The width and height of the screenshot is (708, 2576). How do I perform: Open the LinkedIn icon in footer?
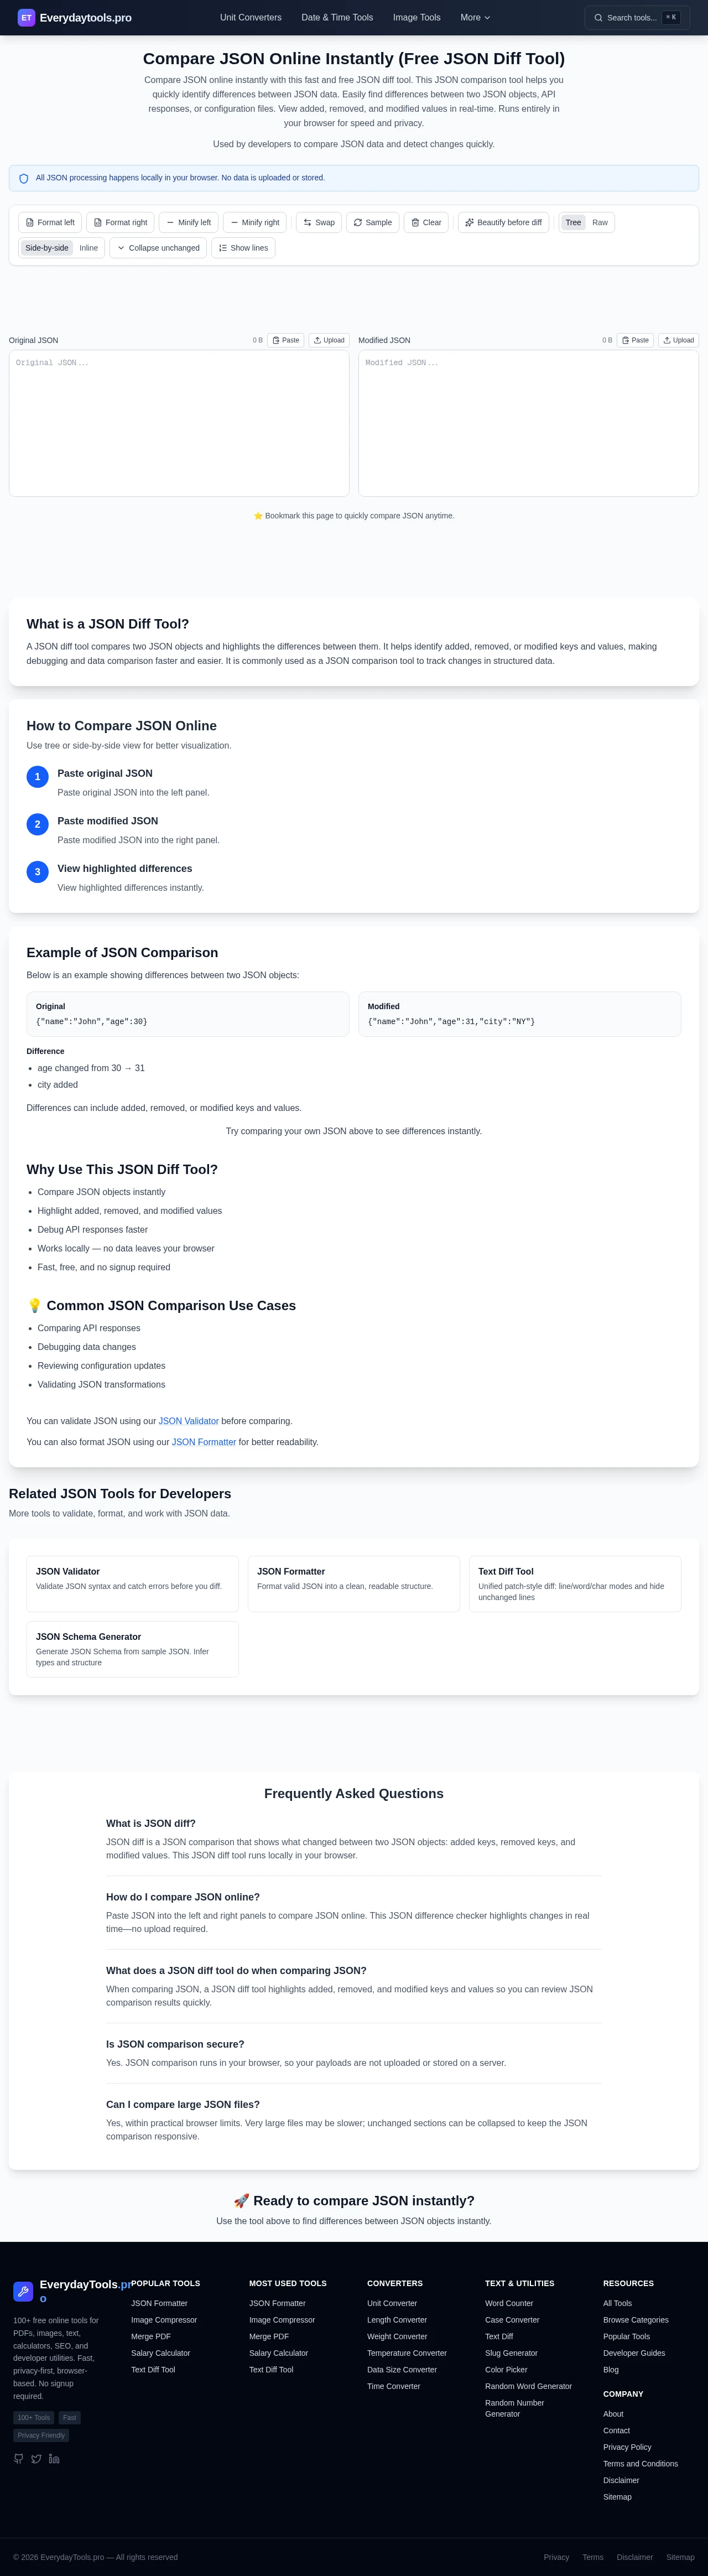point(54,2458)
